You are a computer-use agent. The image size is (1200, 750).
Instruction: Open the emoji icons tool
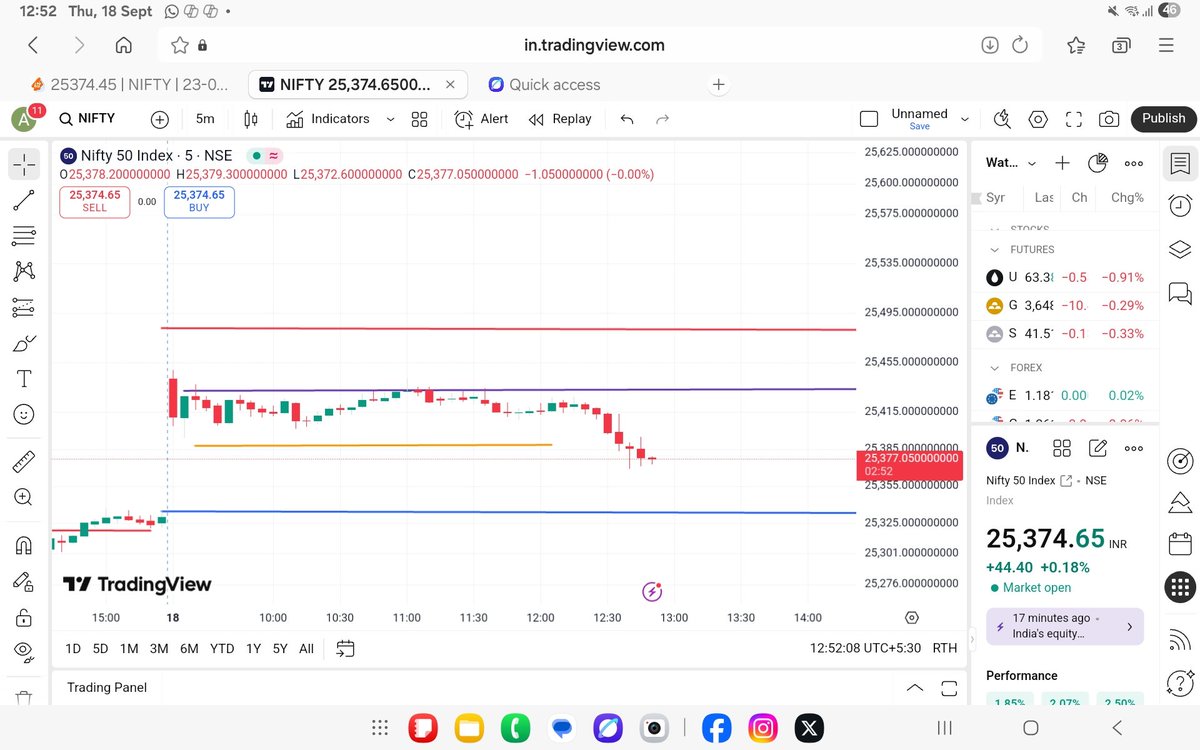pos(24,414)
